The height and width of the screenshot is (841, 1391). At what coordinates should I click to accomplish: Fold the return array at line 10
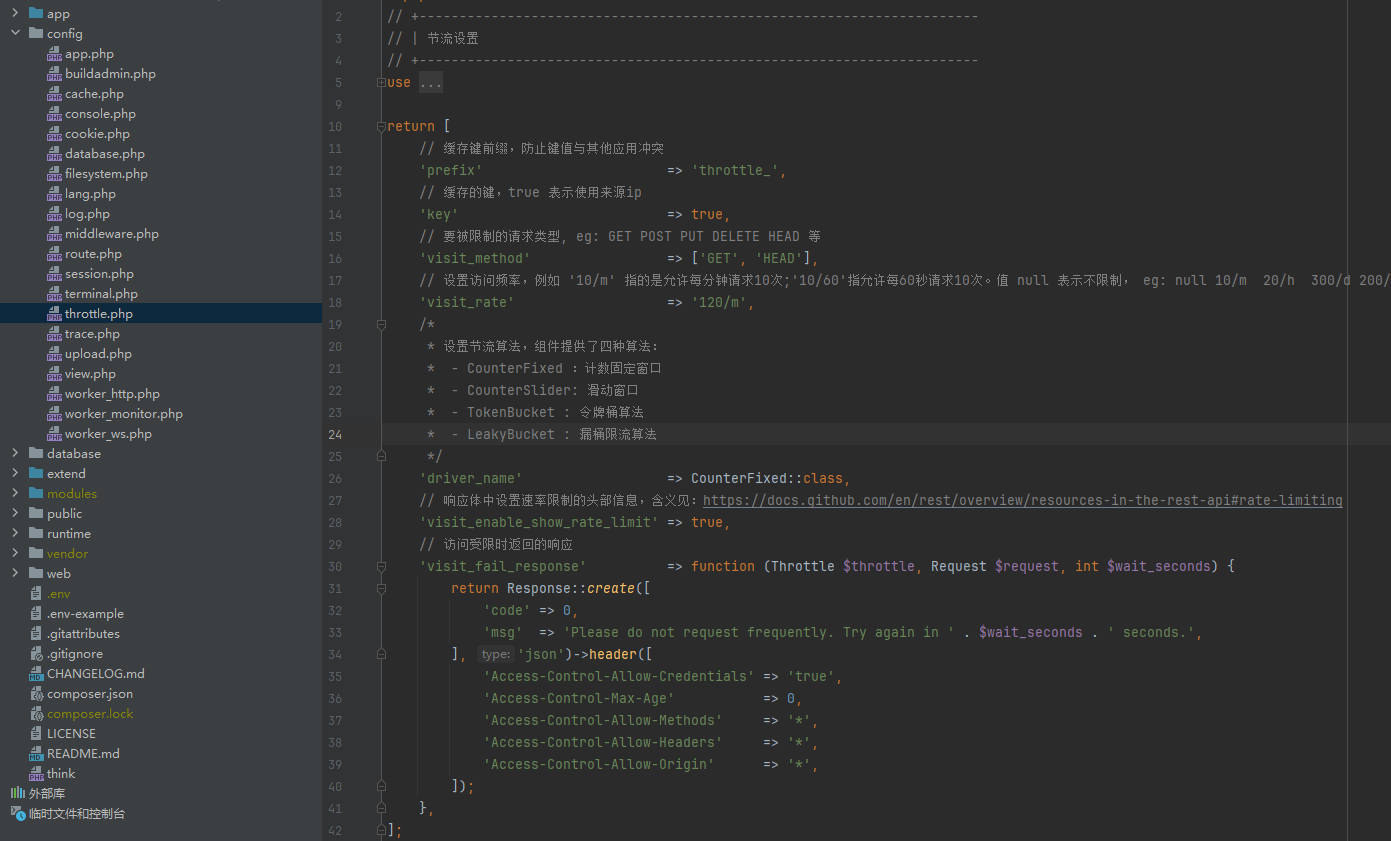381,127
